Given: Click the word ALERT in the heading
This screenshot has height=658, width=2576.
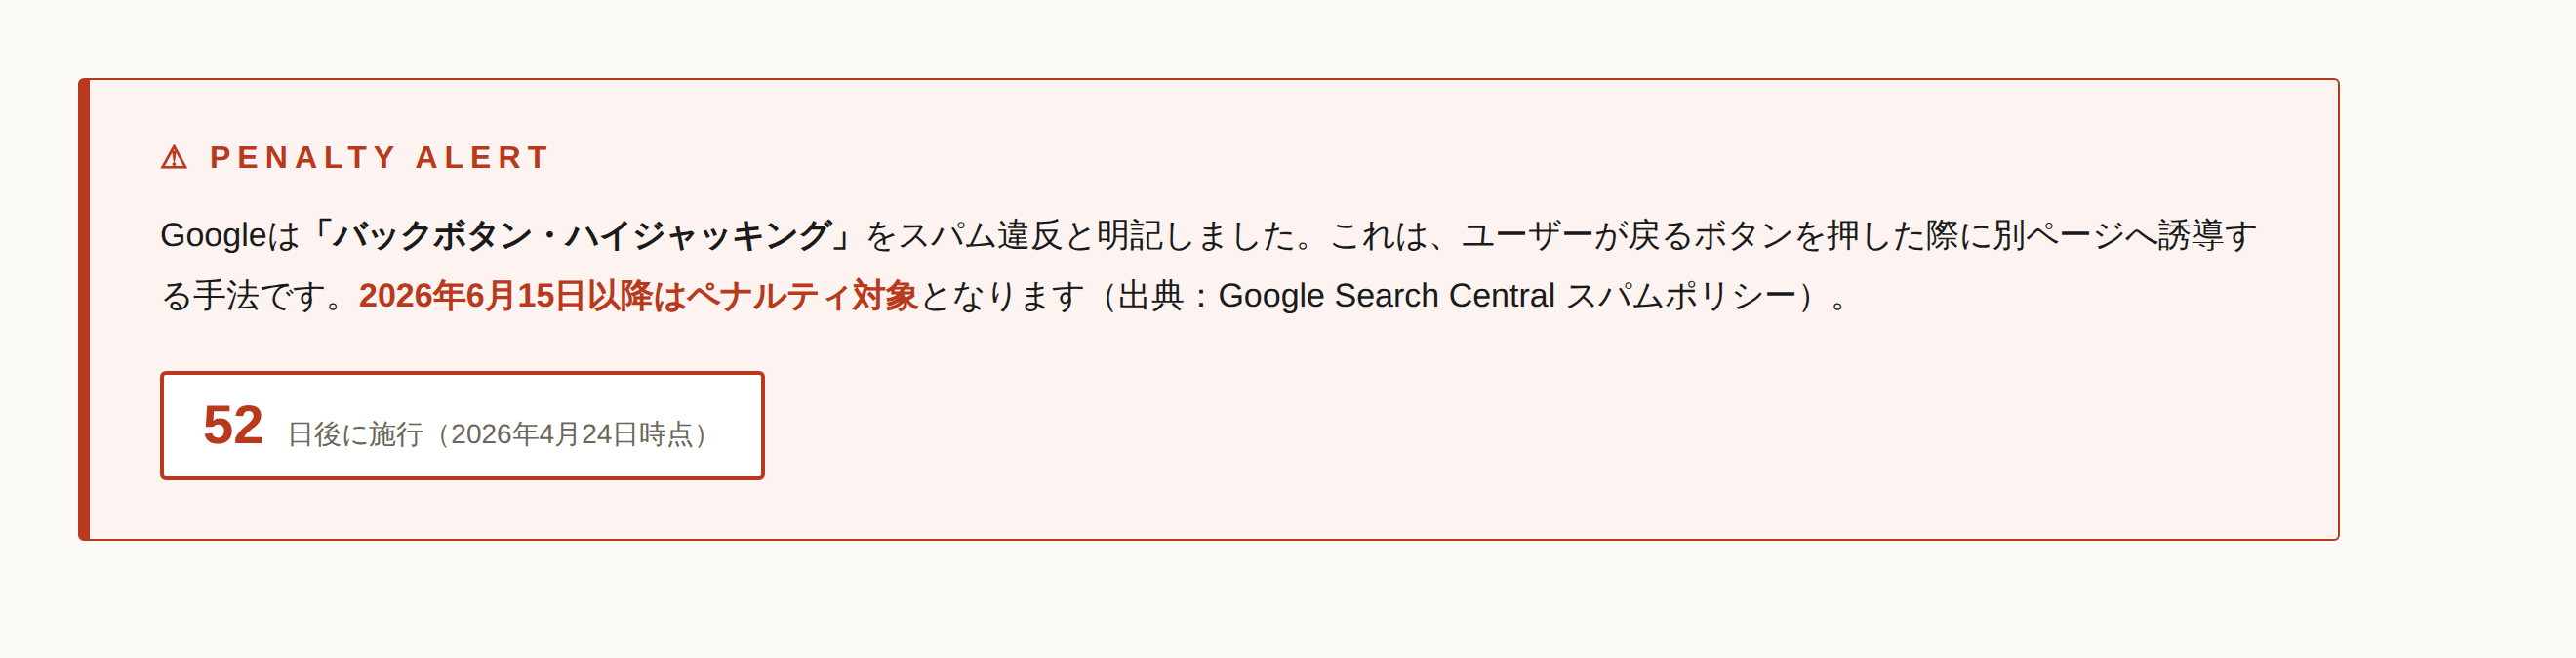Looking at the screenshot, I should click(x=482, y=157).
